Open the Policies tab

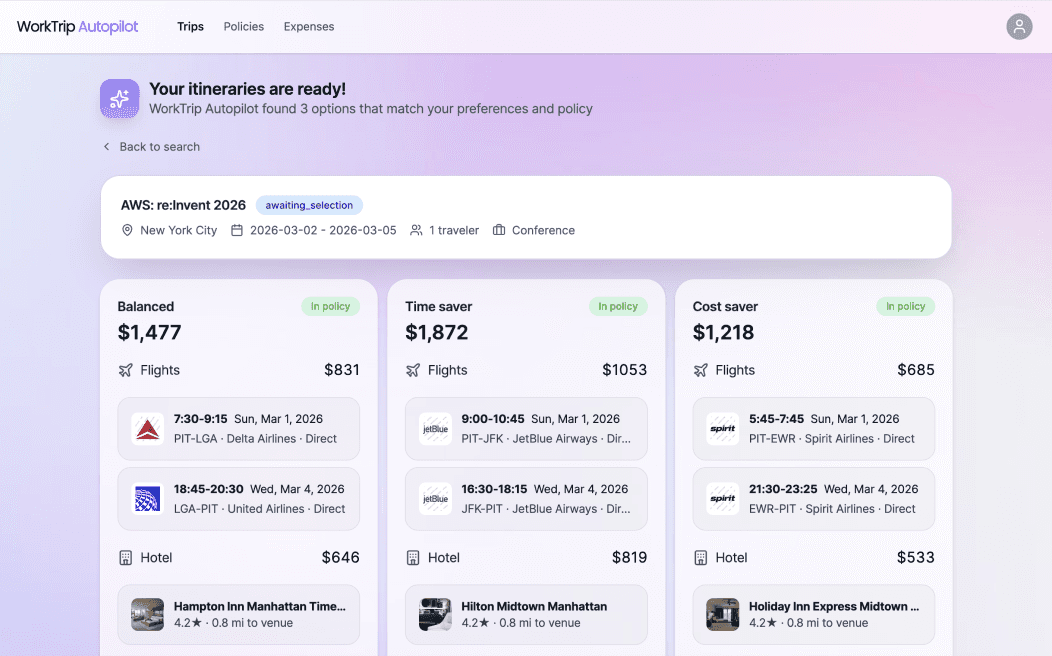pyautogui.click(x=244, y=27)
